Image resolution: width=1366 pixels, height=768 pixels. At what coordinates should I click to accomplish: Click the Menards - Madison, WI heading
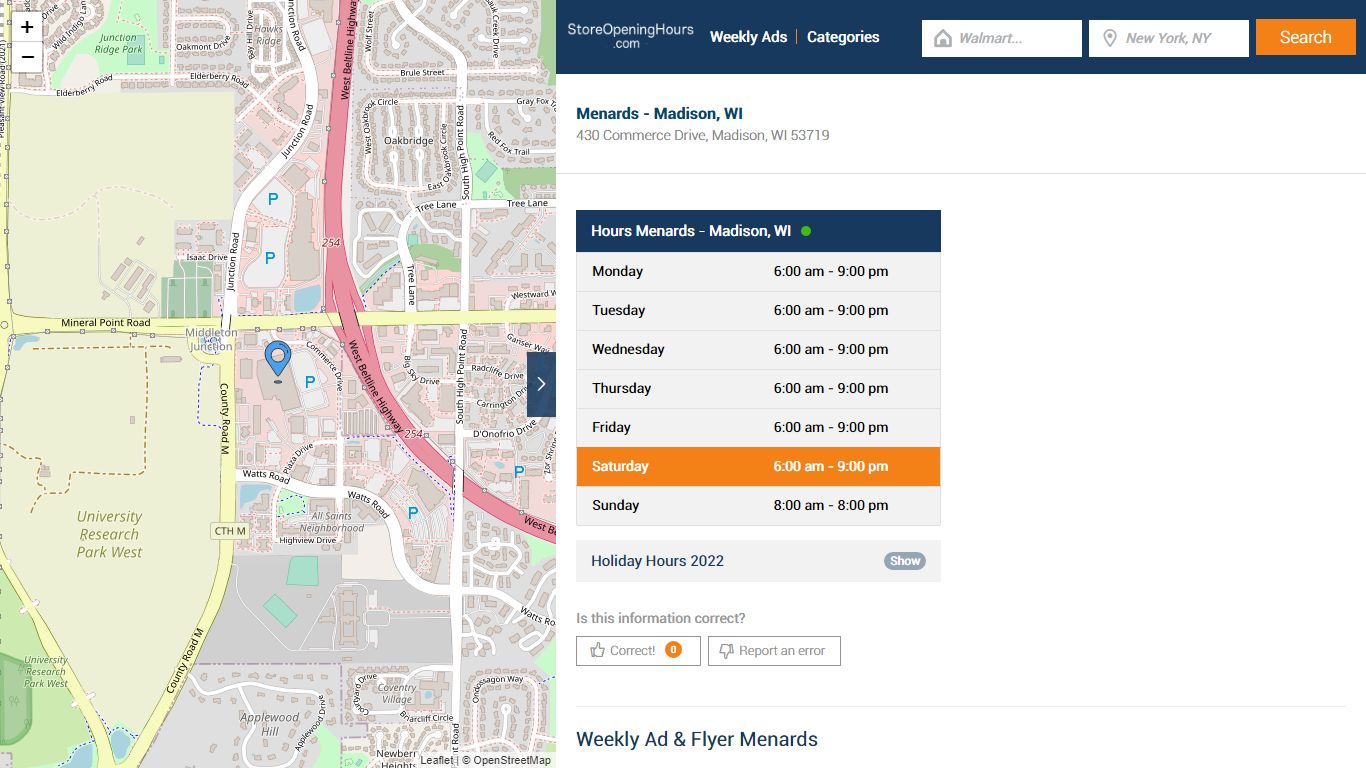pyautogui.click(x=659, y=114)
